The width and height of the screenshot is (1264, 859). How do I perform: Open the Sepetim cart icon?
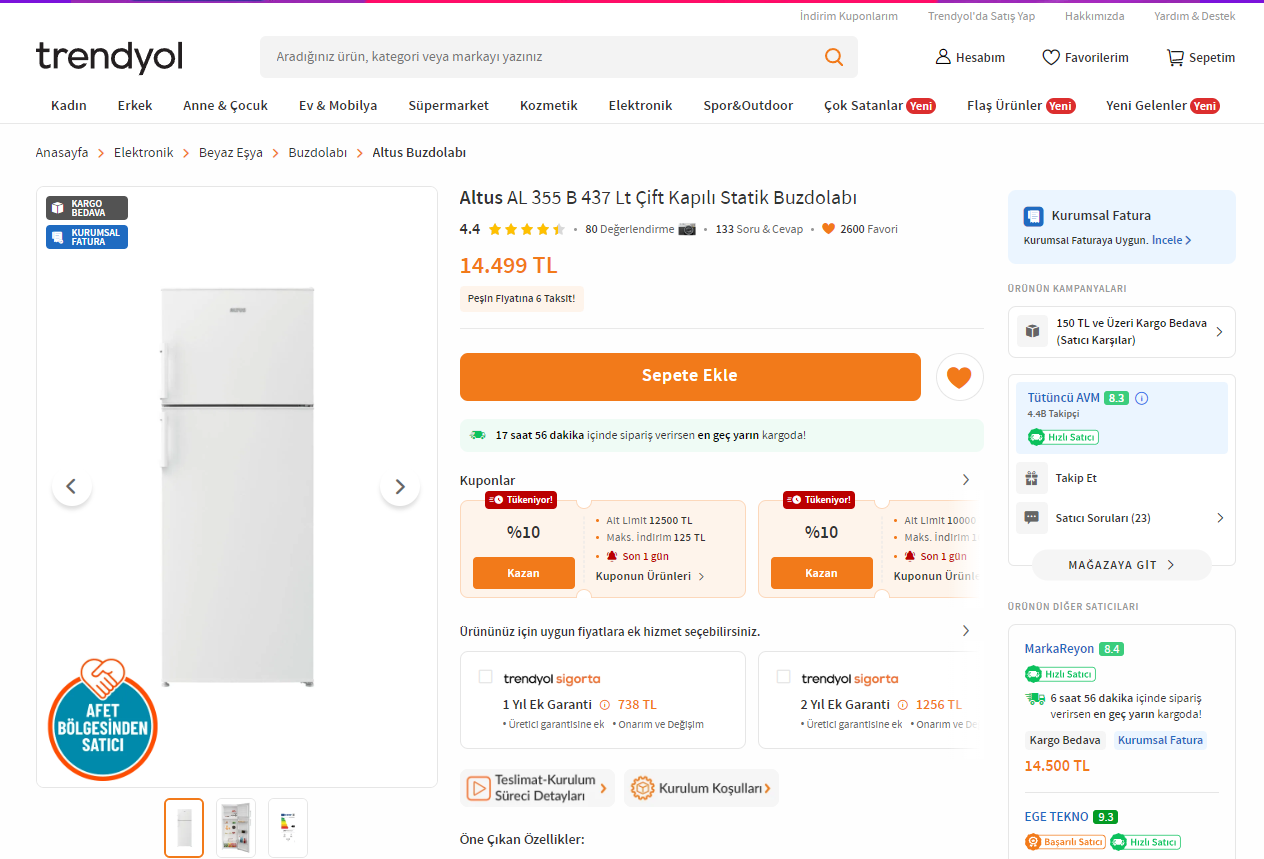1175,57
